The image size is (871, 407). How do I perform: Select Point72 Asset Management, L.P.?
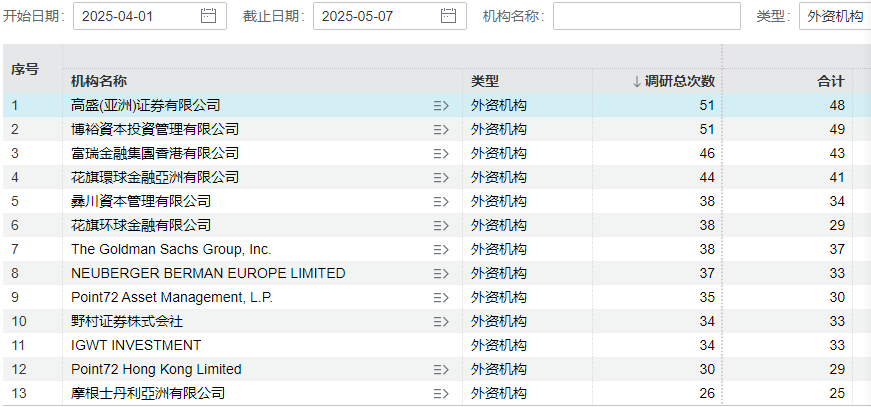[x=172, y=298]
